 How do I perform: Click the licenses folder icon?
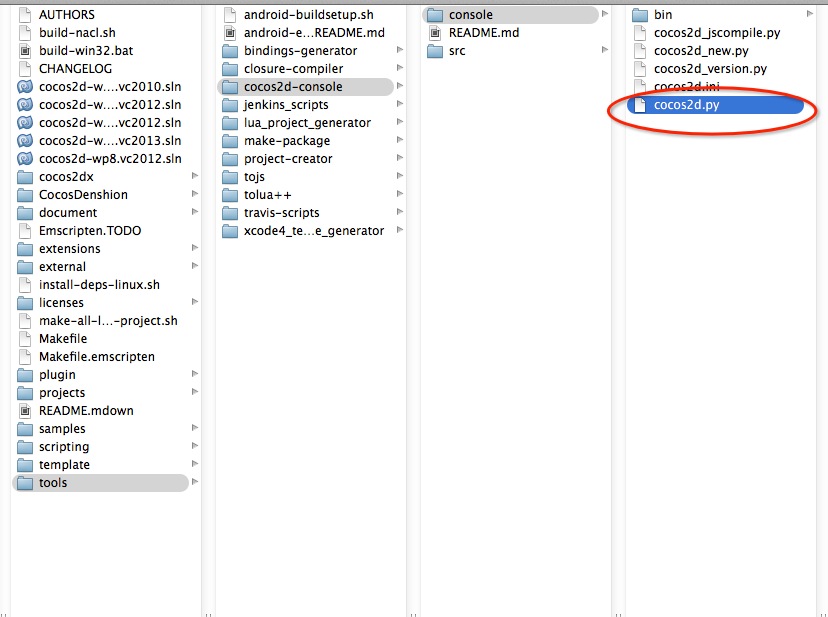(25, 303)
